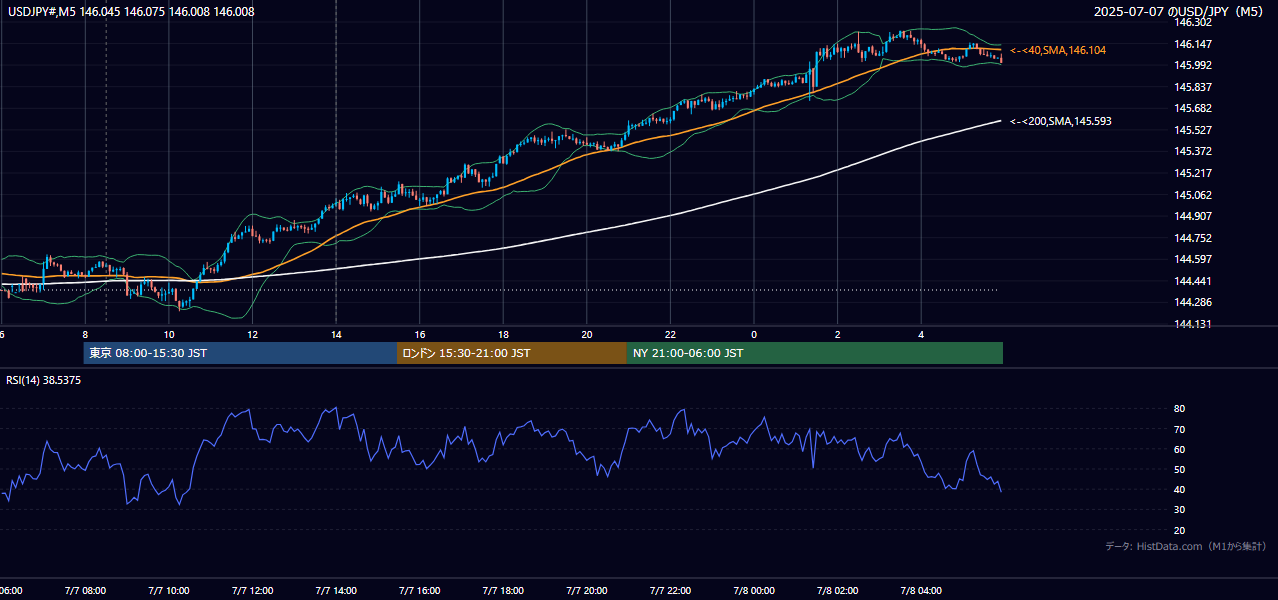This screenshot has height=600, width=1278.
Task: Click price axis value 145.837
Action: tap(1193, 87)
